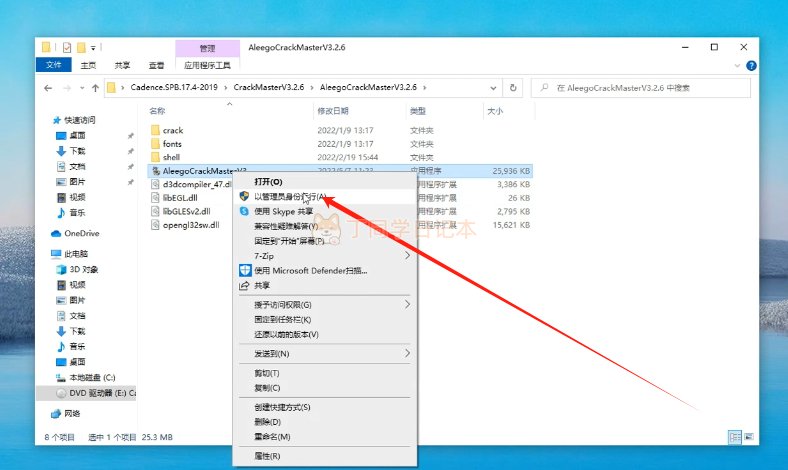The image size is (788, 470).
Task: Select the fonts folder
Action: click(x=172, y=144)
